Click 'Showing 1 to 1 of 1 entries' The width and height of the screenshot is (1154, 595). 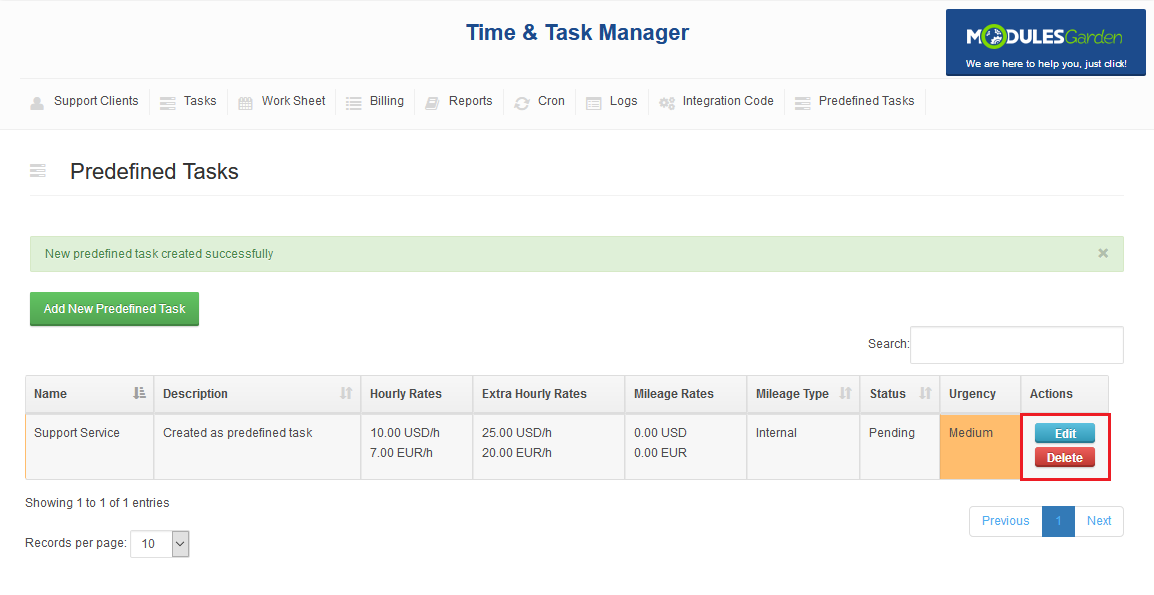click(x=97, y=503)
